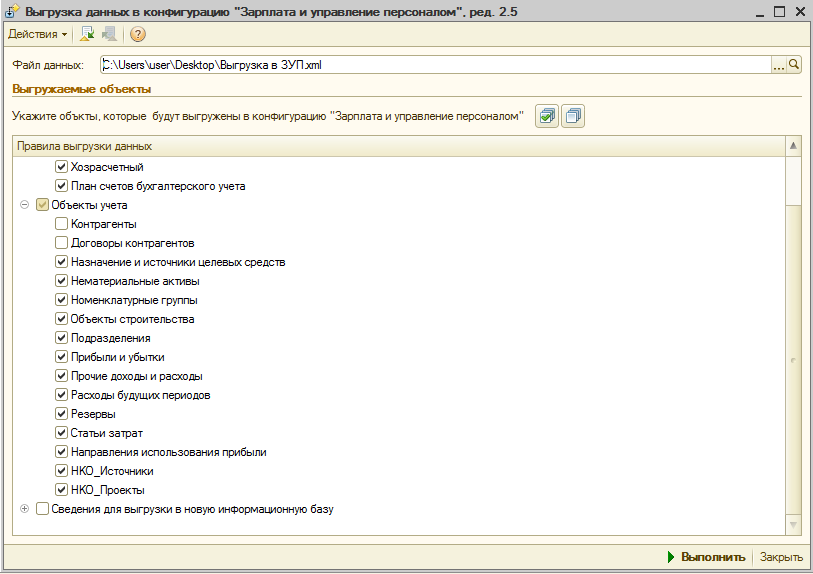Uncheck План счетов бухгалтерского учета
Screen dimensions: 813x574
point(61,186)
